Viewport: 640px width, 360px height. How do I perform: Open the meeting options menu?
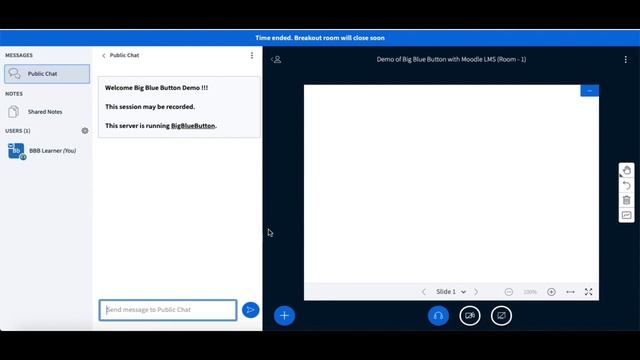click(626, 60)
